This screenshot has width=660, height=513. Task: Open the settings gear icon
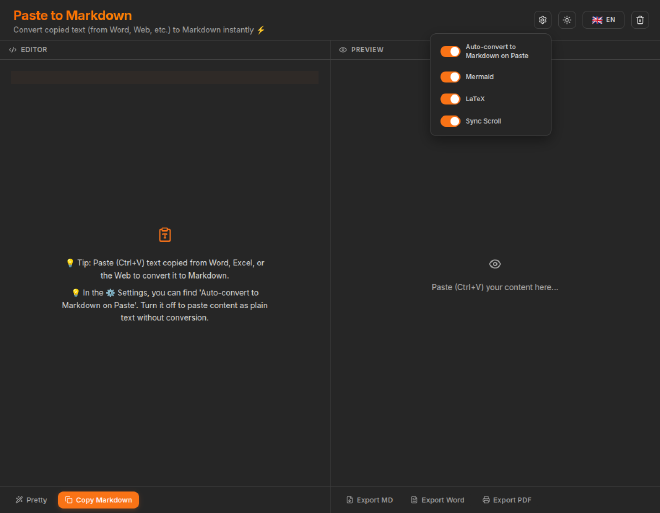543,20
